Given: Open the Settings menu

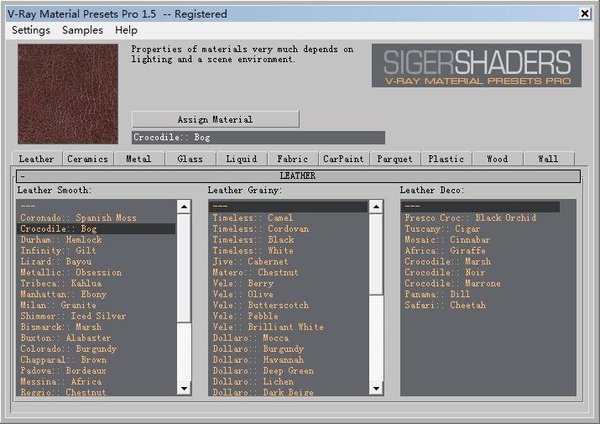Looking at the screenshot, I should click(31, 30).
